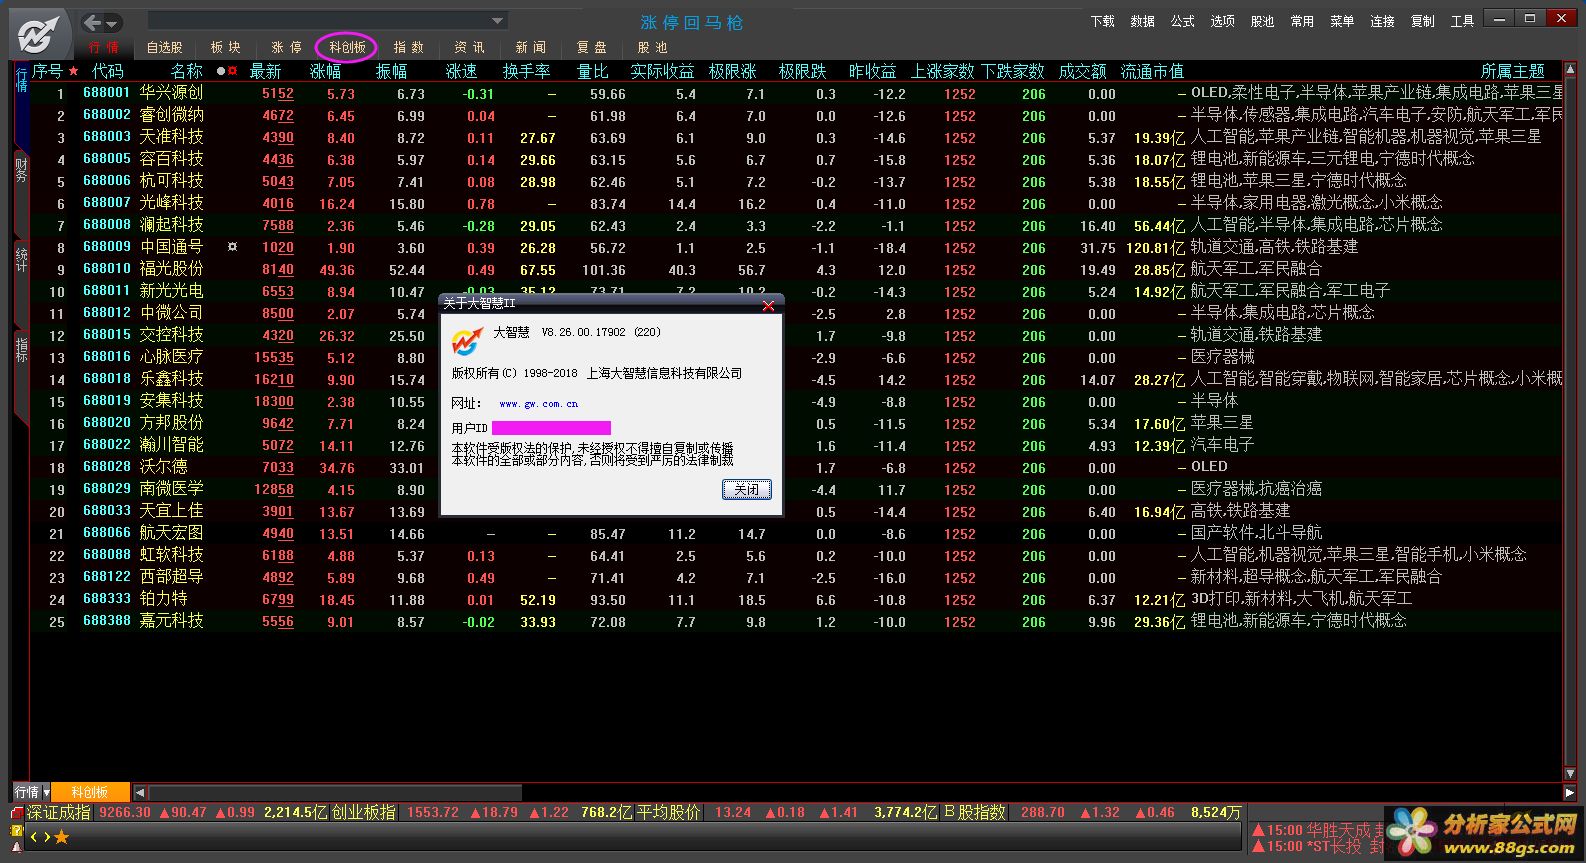This screenshot has height=863, width=1586.
Task: Click the horizontal scrollbar left arrow
Action: coord(140,792)
